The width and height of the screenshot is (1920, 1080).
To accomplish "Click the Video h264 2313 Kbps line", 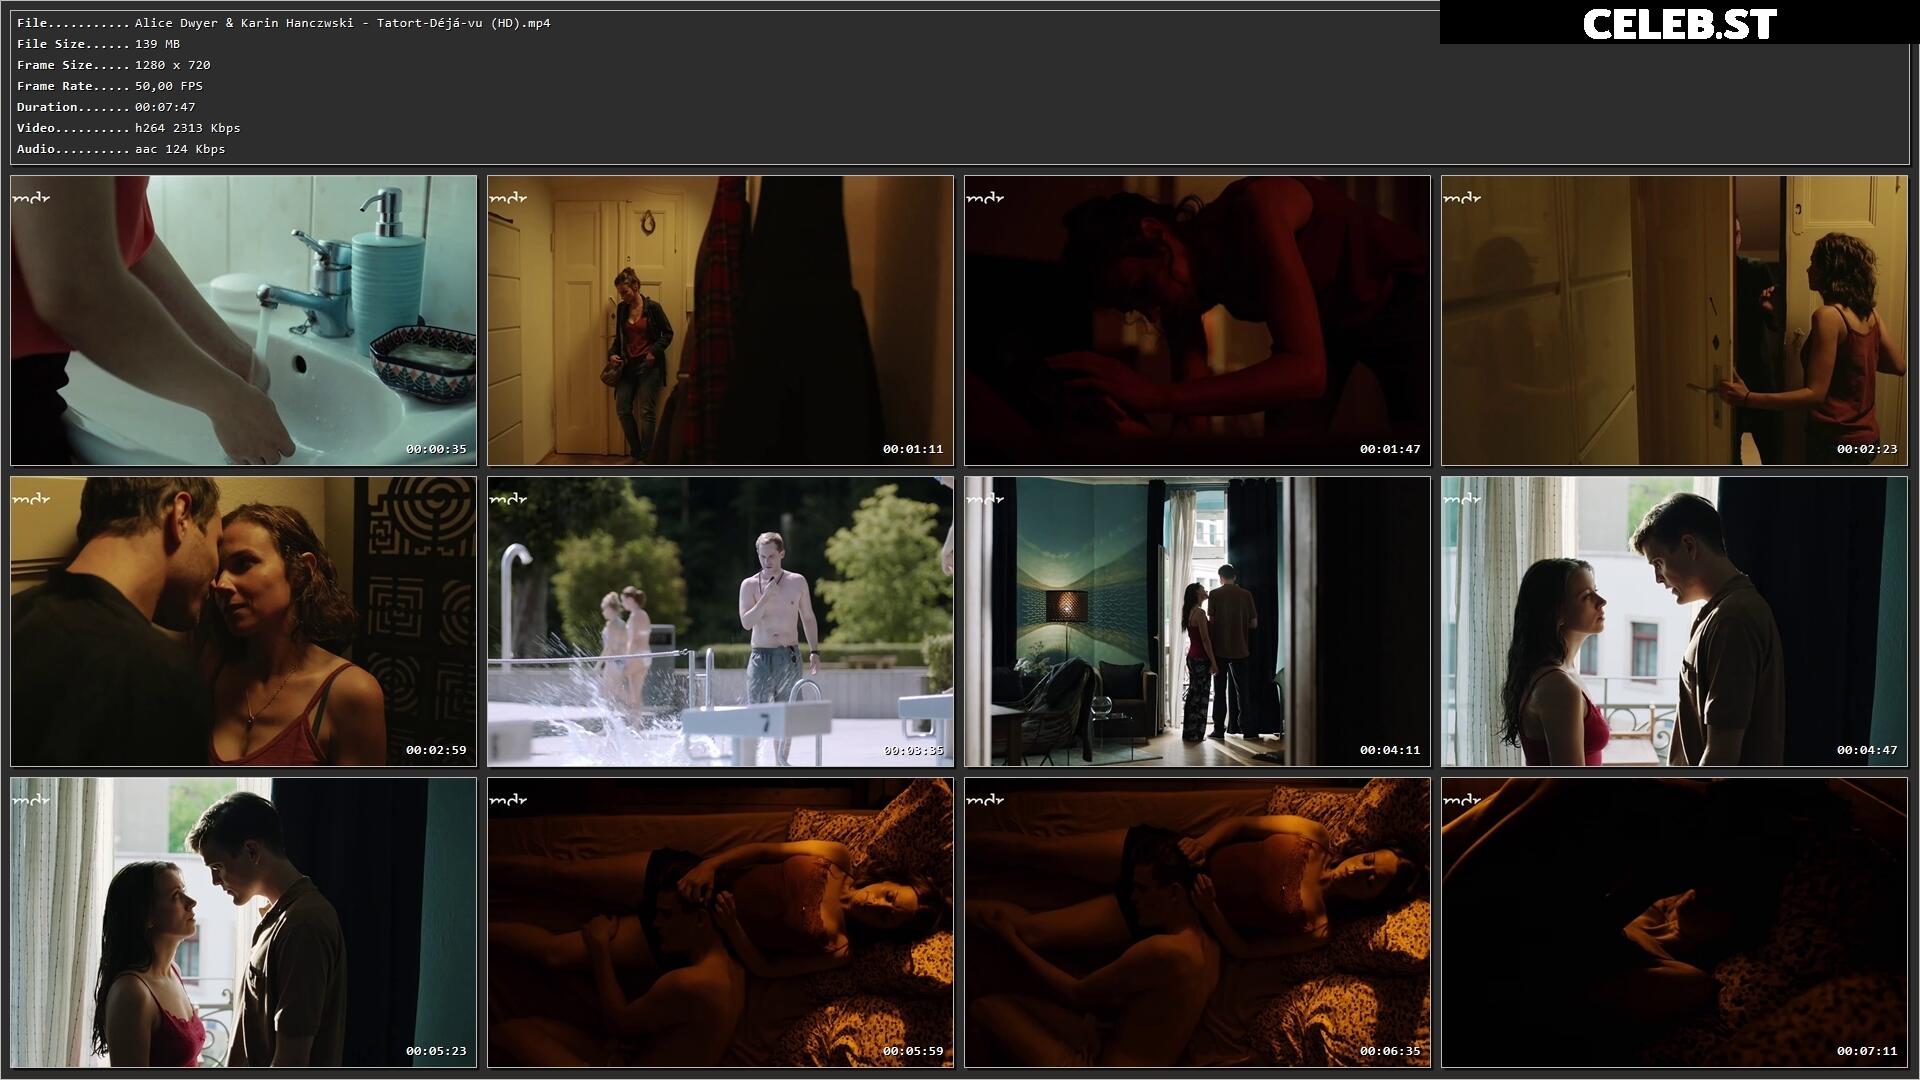I will (128, 128).
